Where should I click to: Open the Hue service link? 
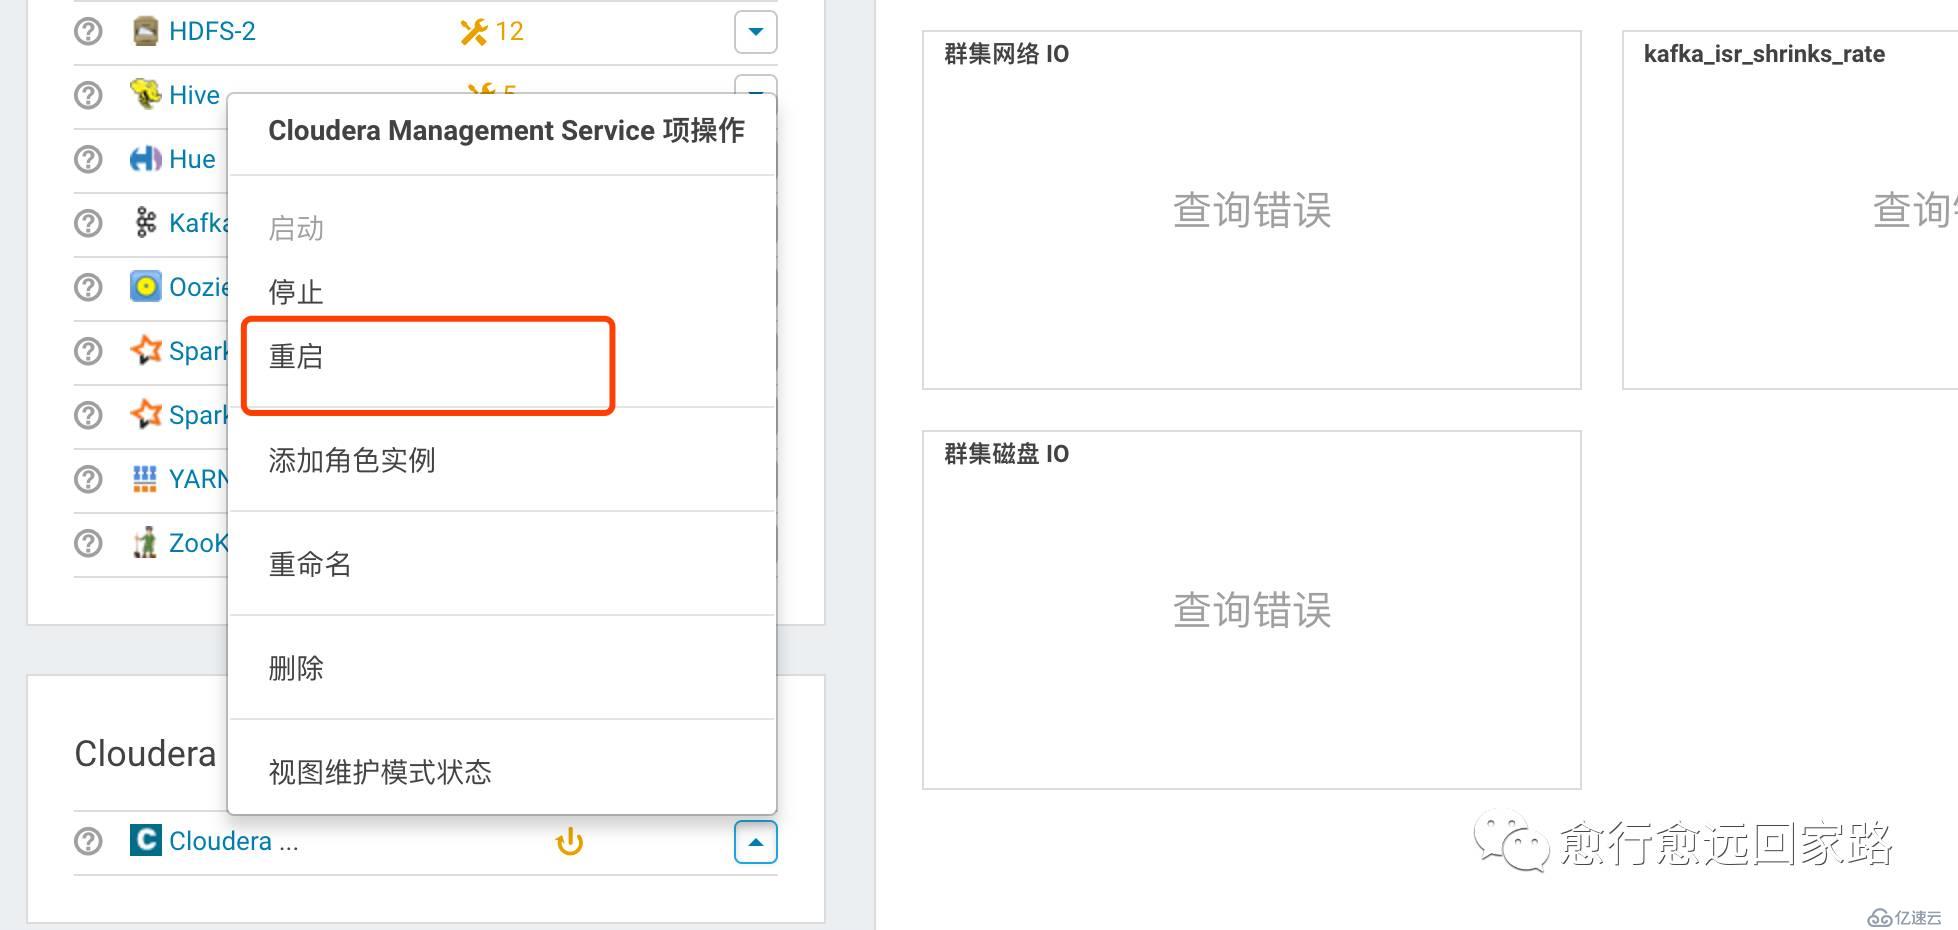tap(192, 159)
